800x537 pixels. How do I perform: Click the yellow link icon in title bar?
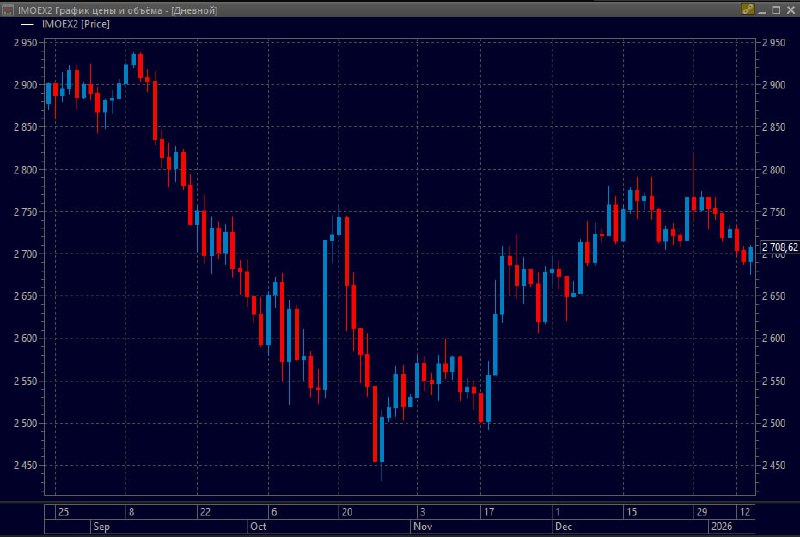coord(747,9)
